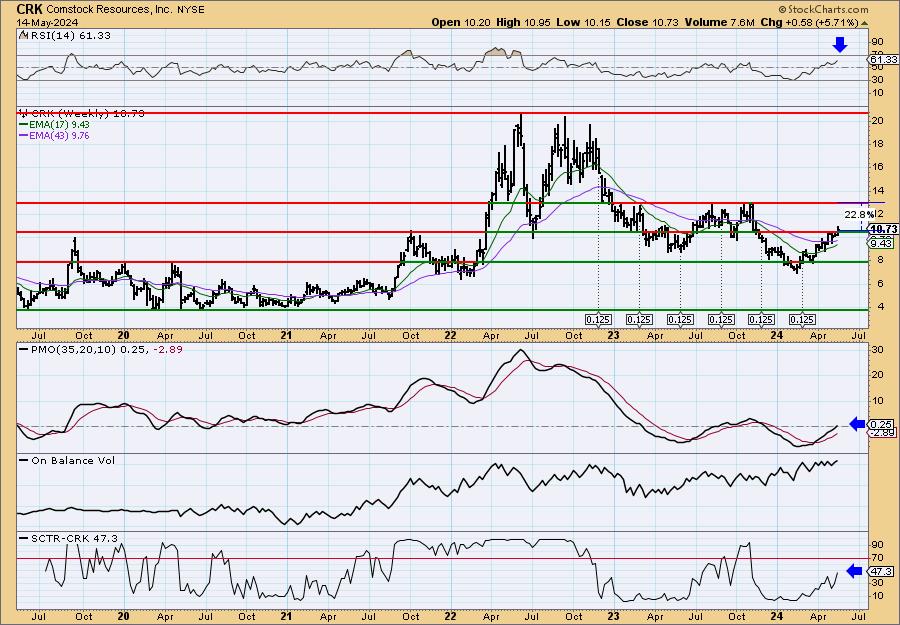This screenshot has width=900, height=625.
Task: Click the 10.73 price tag on right axis
Action: (x=884, y=229)
